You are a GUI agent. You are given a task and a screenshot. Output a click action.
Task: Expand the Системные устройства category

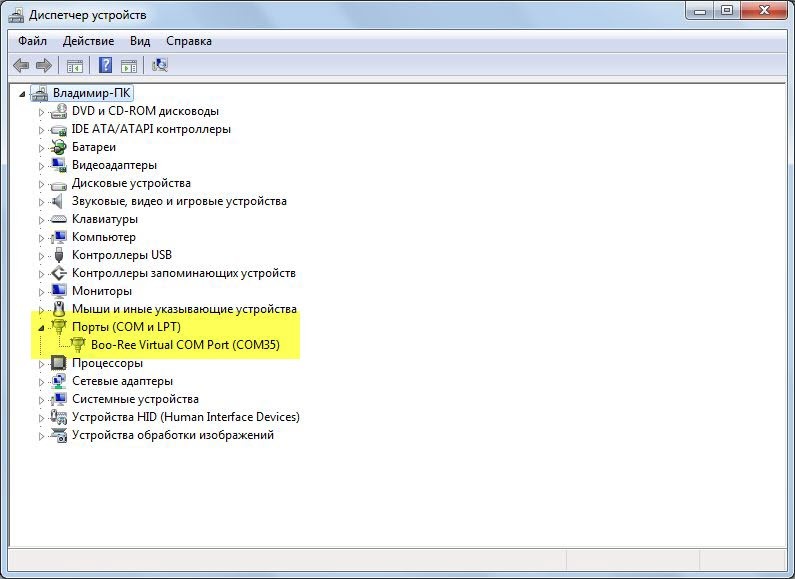coord(42,400)
